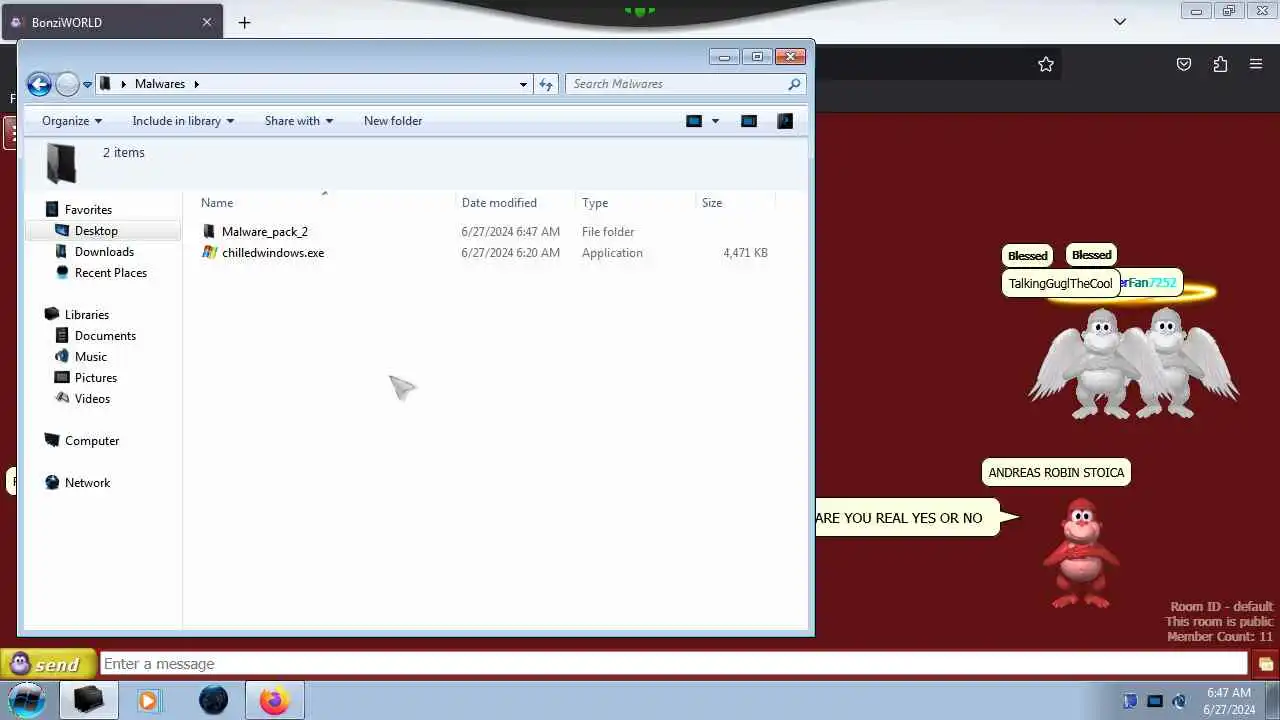The width and height of the screenshot is (1280, 720).
Task: Click the Explorer folder taskbar icon
Action: [x=88, y=700]
